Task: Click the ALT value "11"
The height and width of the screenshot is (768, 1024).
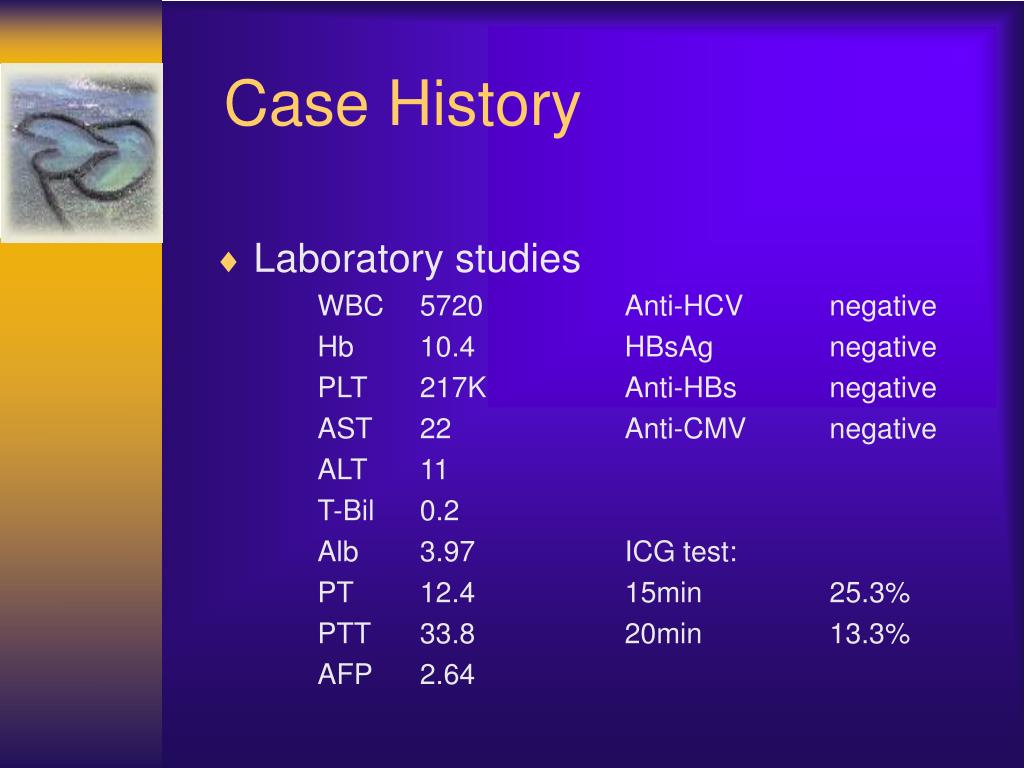Action: (434, 470)
